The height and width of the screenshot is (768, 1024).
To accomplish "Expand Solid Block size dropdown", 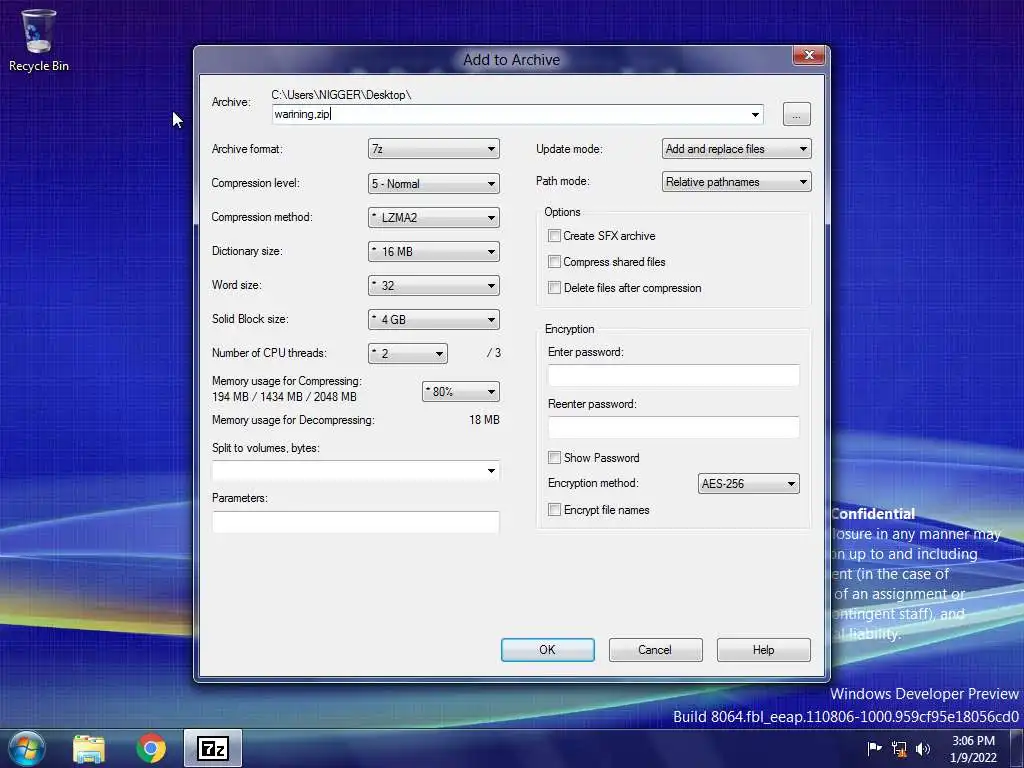I will click(434, 319).
